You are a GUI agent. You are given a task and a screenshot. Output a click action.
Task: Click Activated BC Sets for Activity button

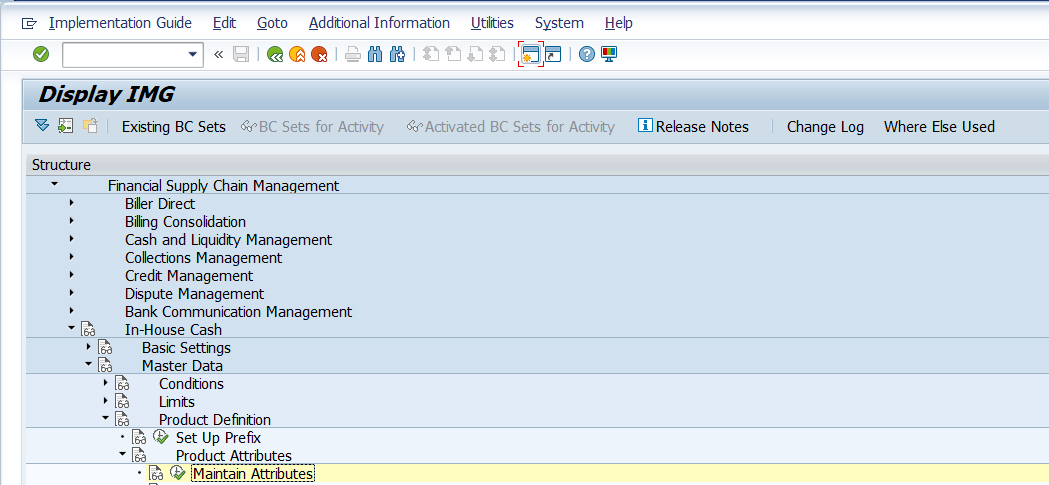pos(511,127)
